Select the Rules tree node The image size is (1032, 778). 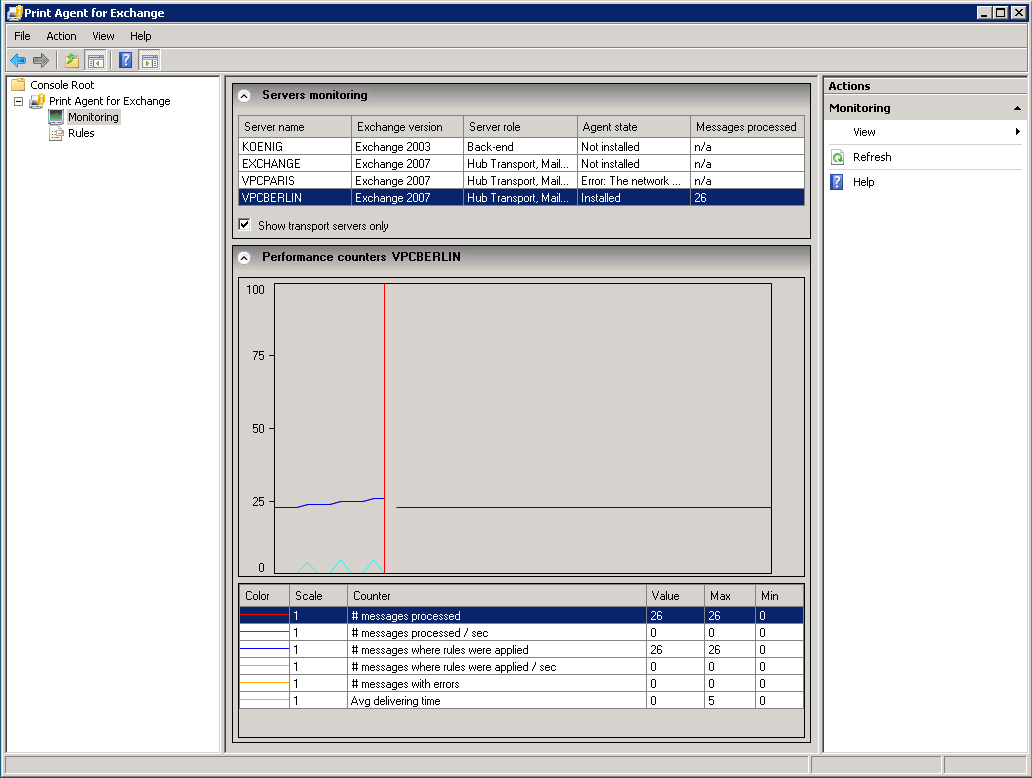(x=81, y=133)
